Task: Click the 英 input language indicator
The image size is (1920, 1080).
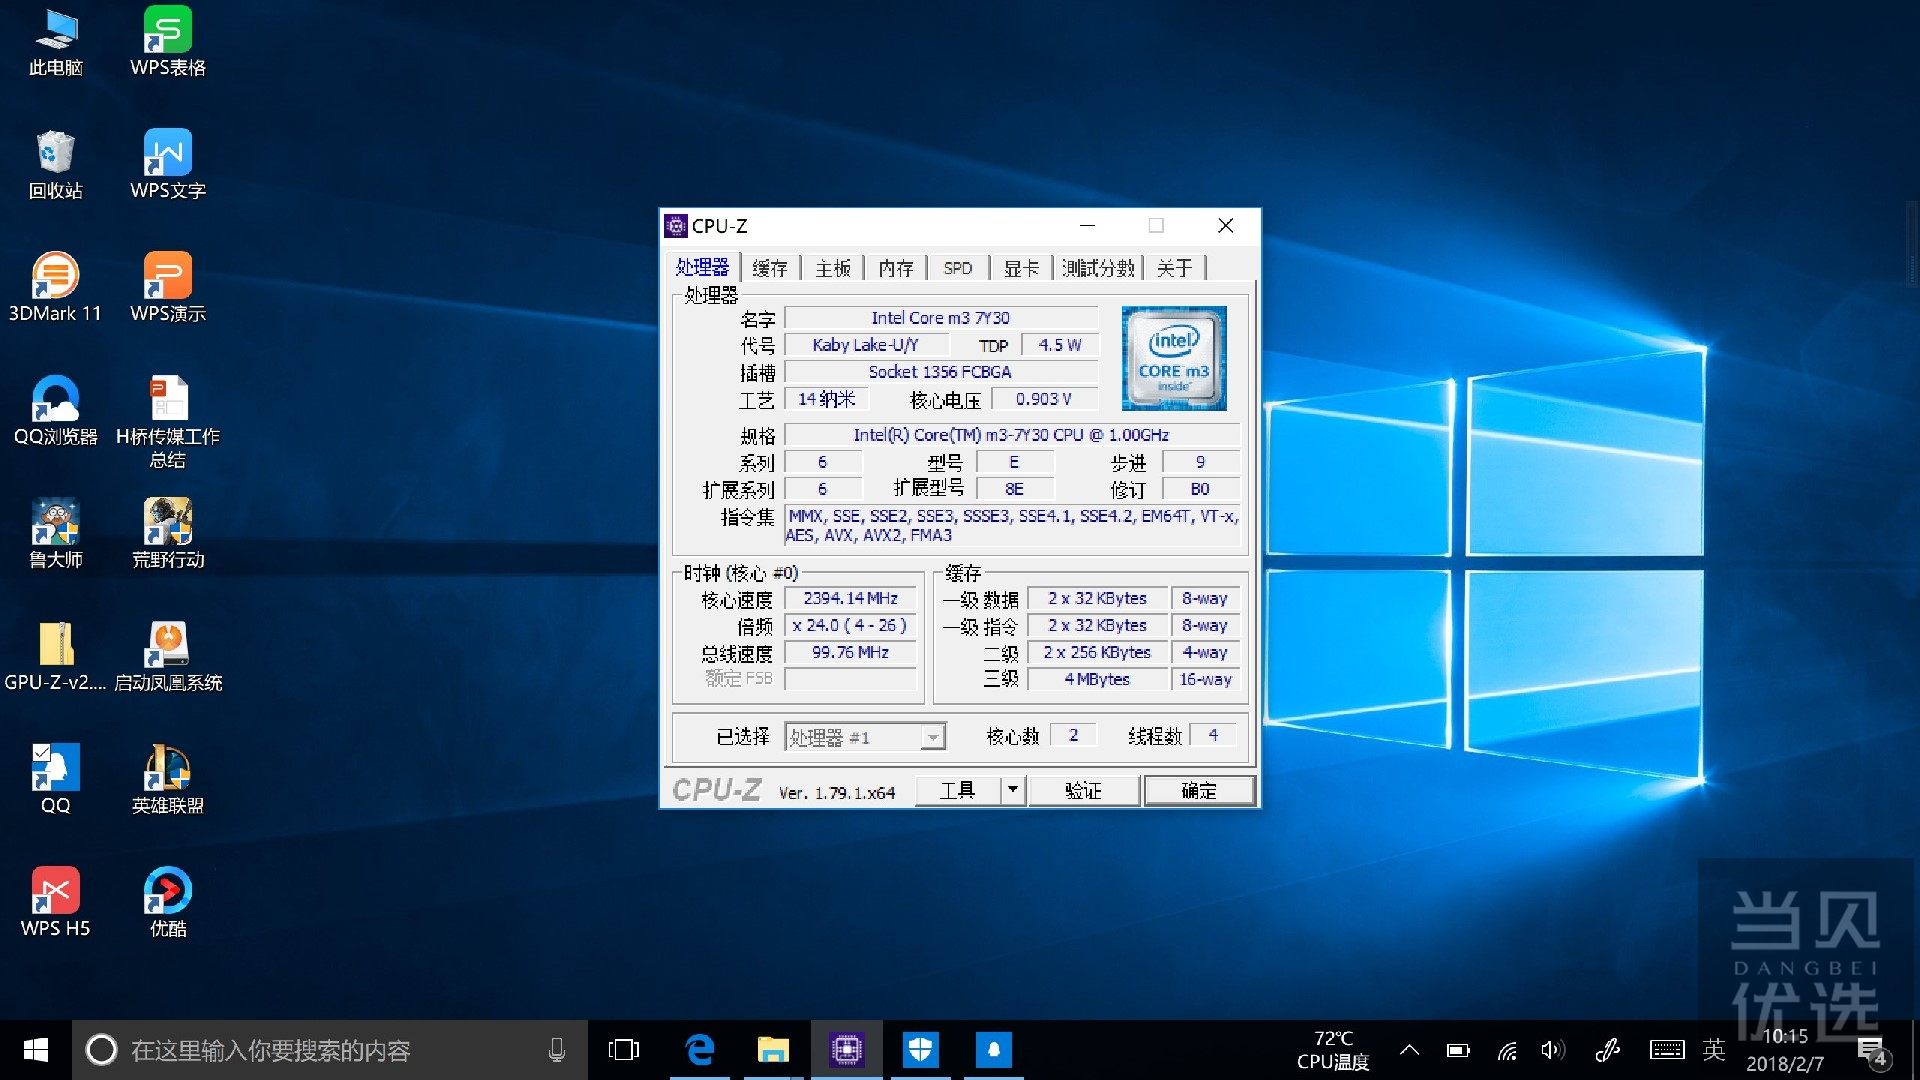Action: pos(1714,1050)
